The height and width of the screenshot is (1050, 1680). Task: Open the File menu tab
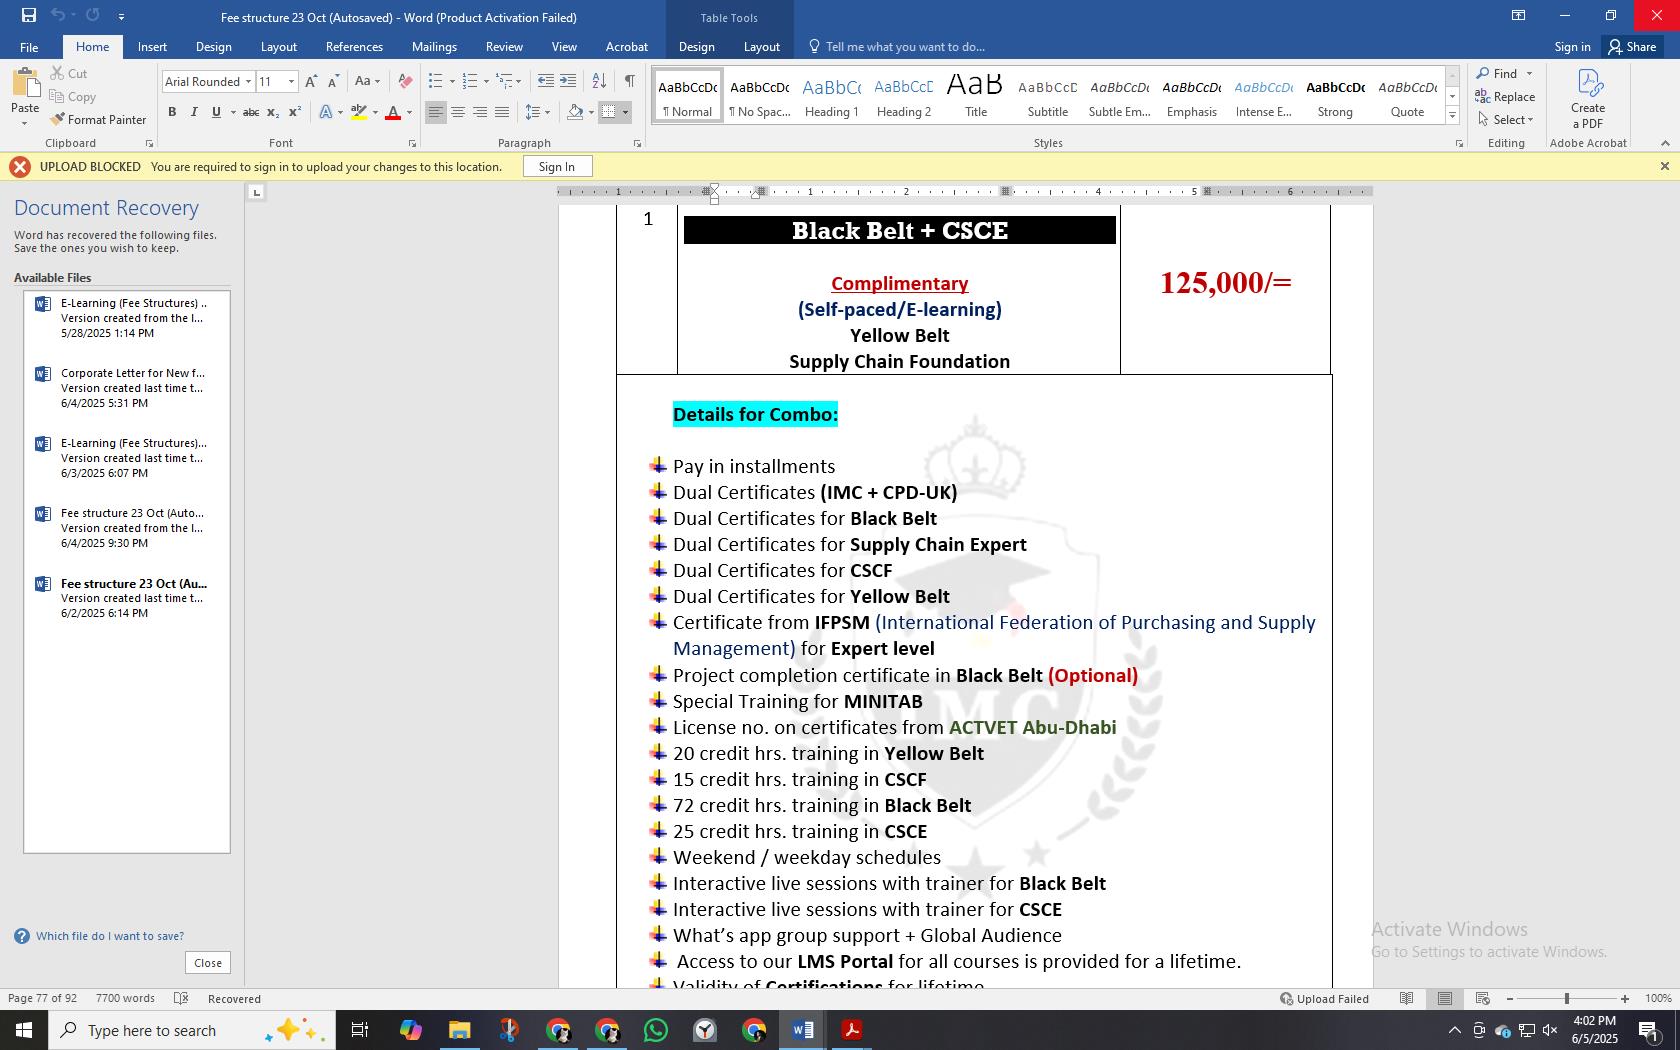(29, 47)
